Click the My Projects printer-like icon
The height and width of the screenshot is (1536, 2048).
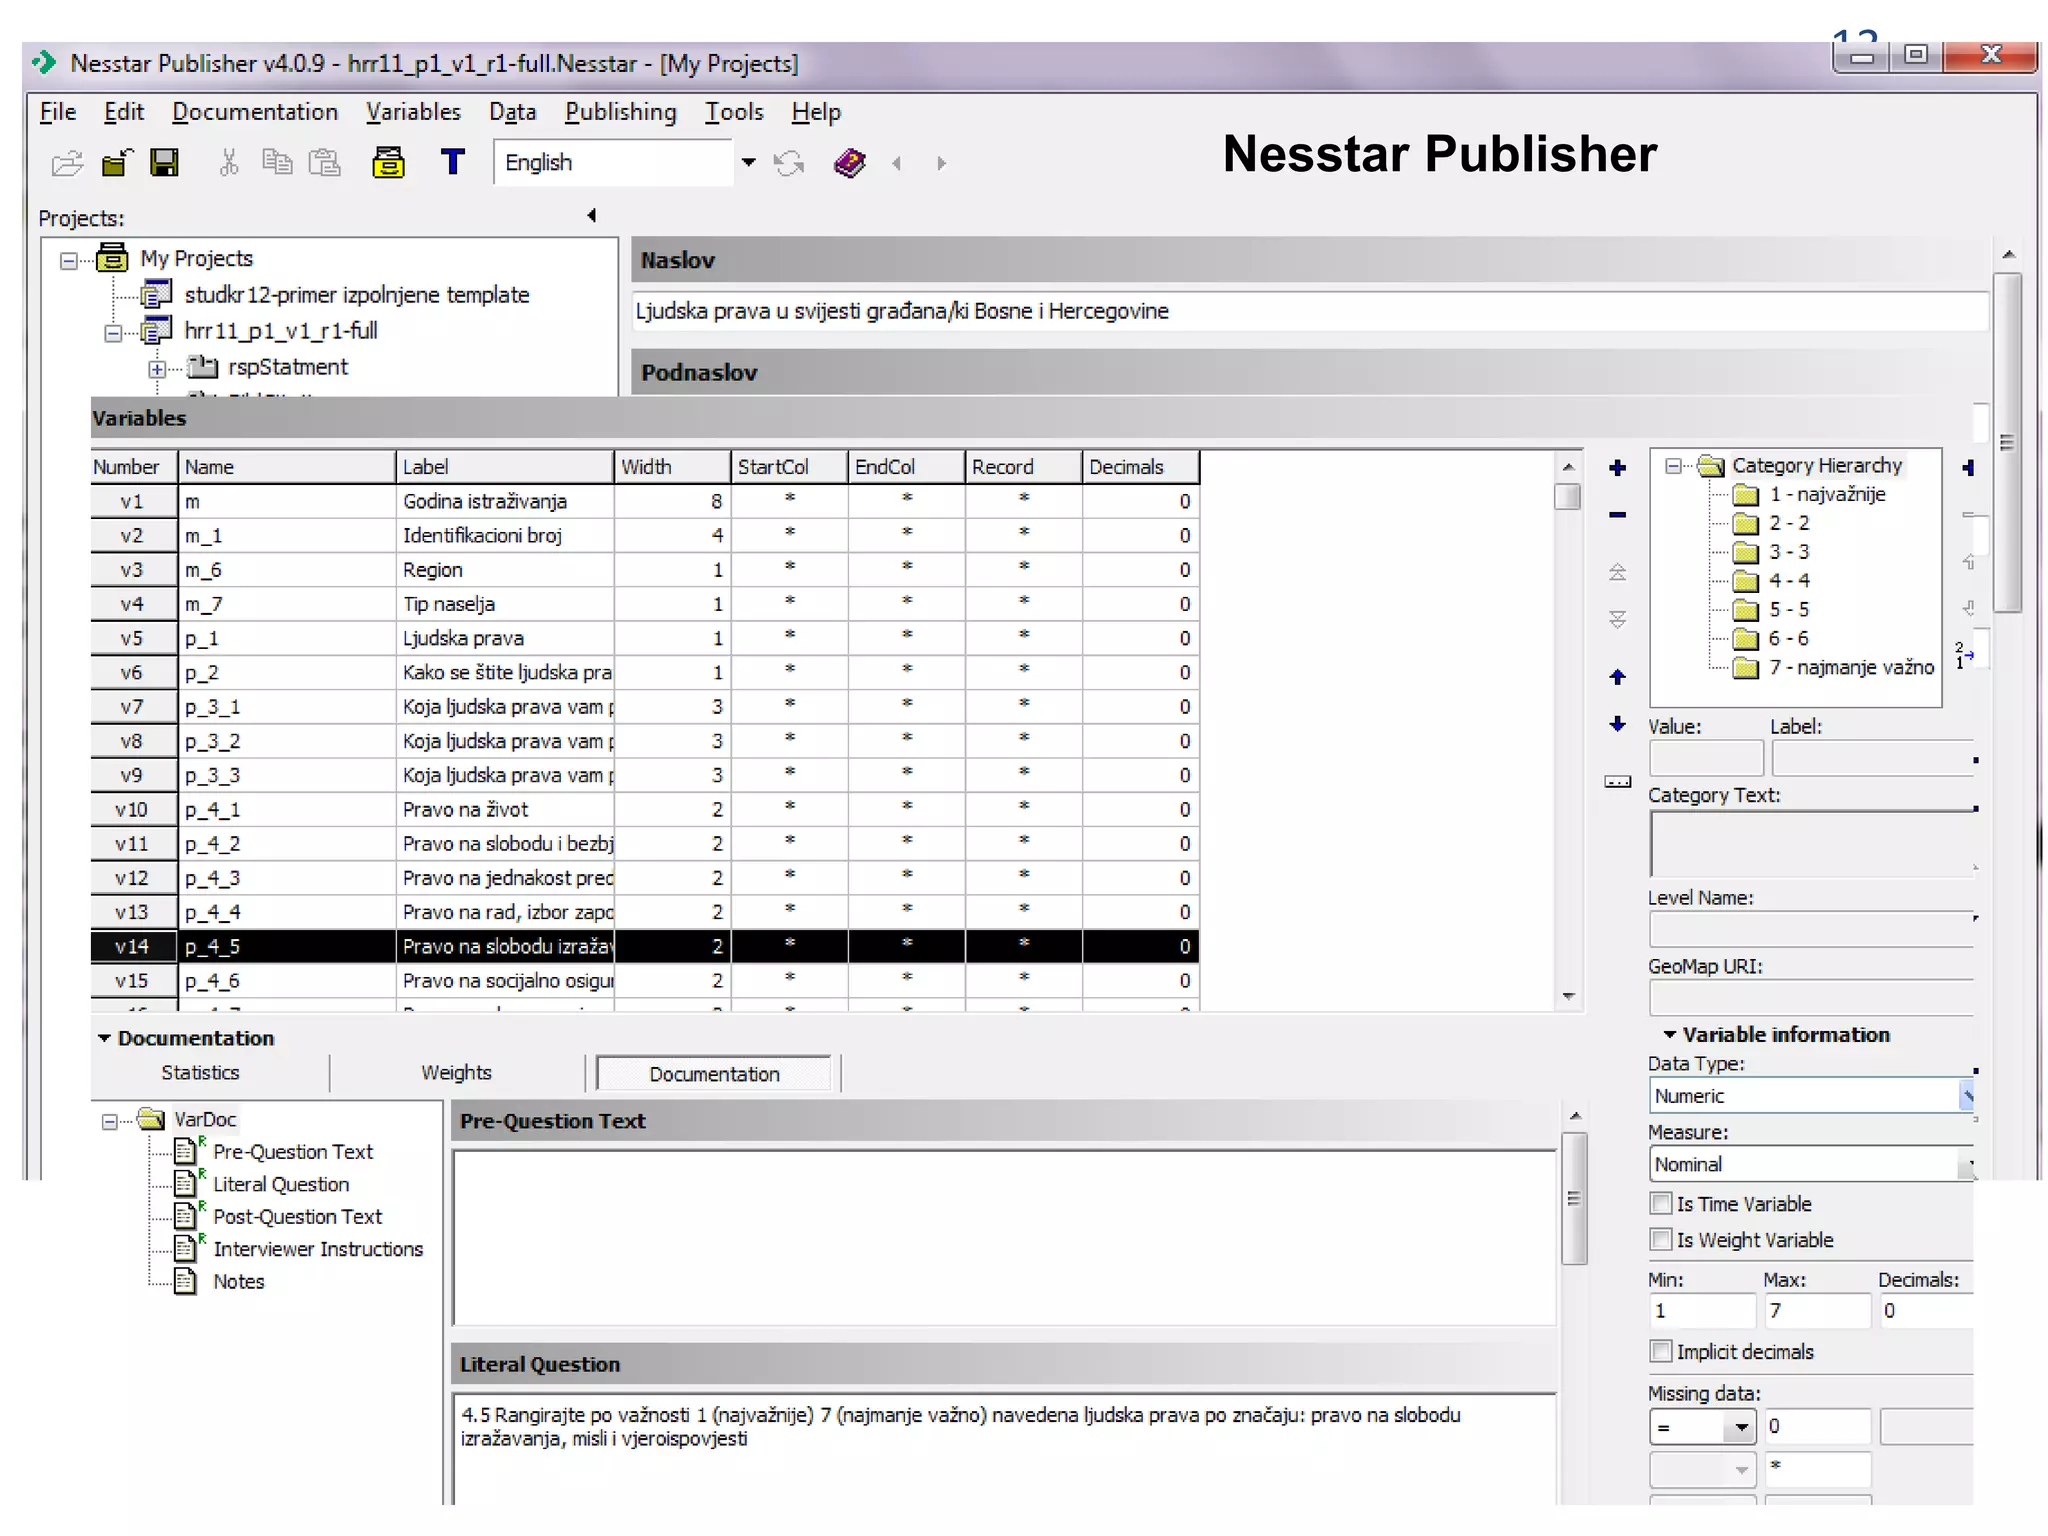pyautogui.click(x=112, y=258)
